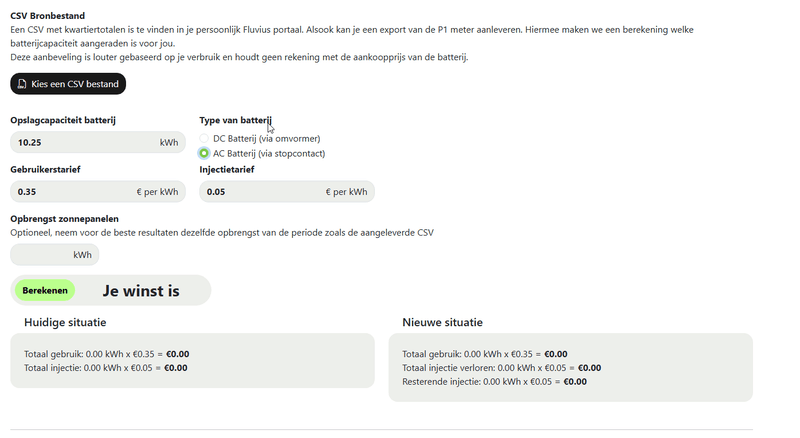Focus the Opbrengst zonnepanelen kWh field
This screenshot has width=800, height=438.
(x=40, y=255)
